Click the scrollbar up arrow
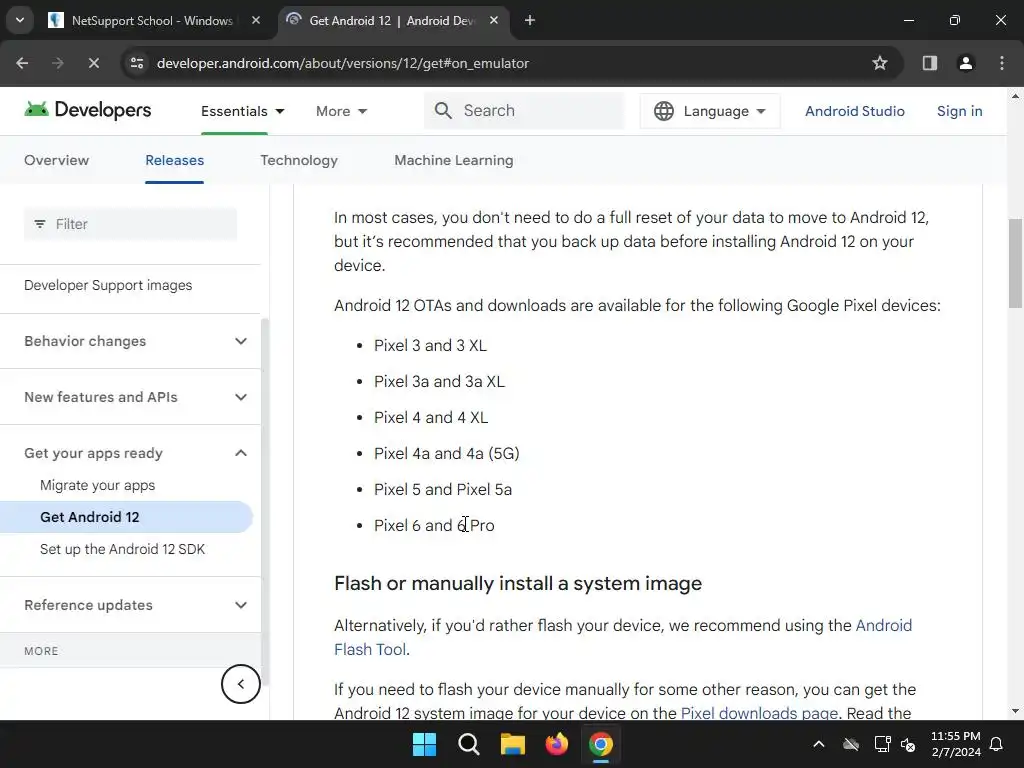 click(1015, 96)
